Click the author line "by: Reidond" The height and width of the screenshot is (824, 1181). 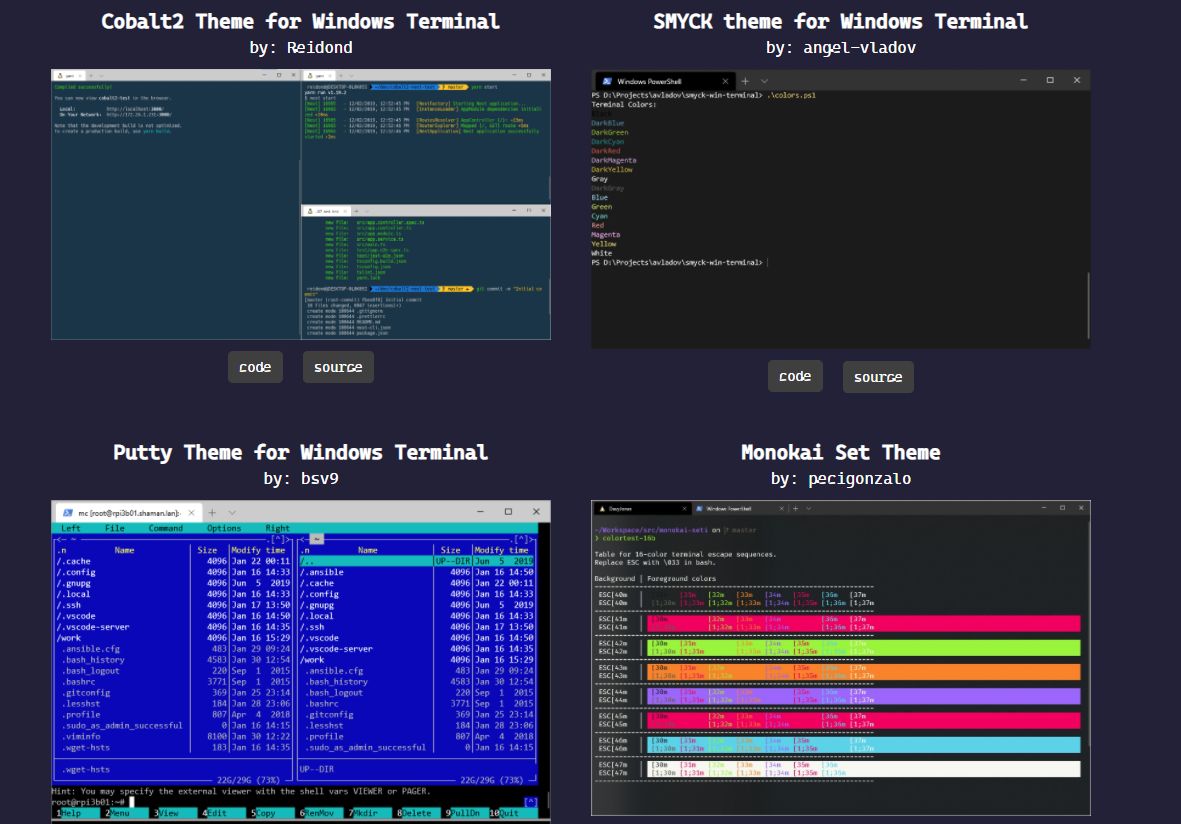(301, 47)
